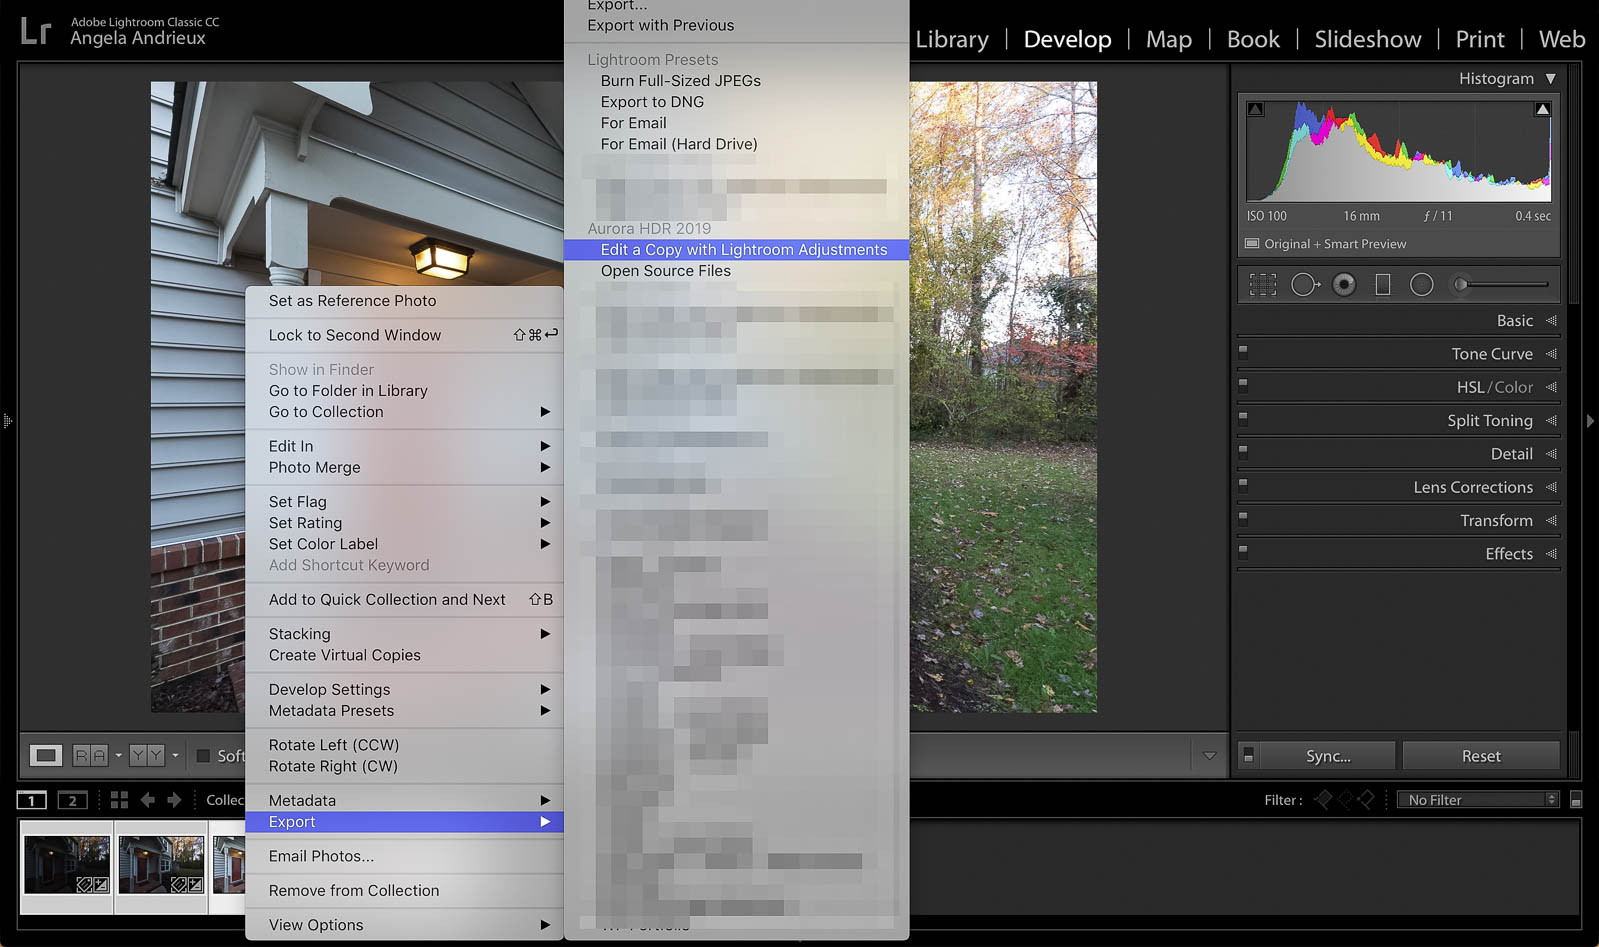1599x947 pixels.
Task: Activate the Red Eye Correction tool
Action: [x=1344, y=285]
